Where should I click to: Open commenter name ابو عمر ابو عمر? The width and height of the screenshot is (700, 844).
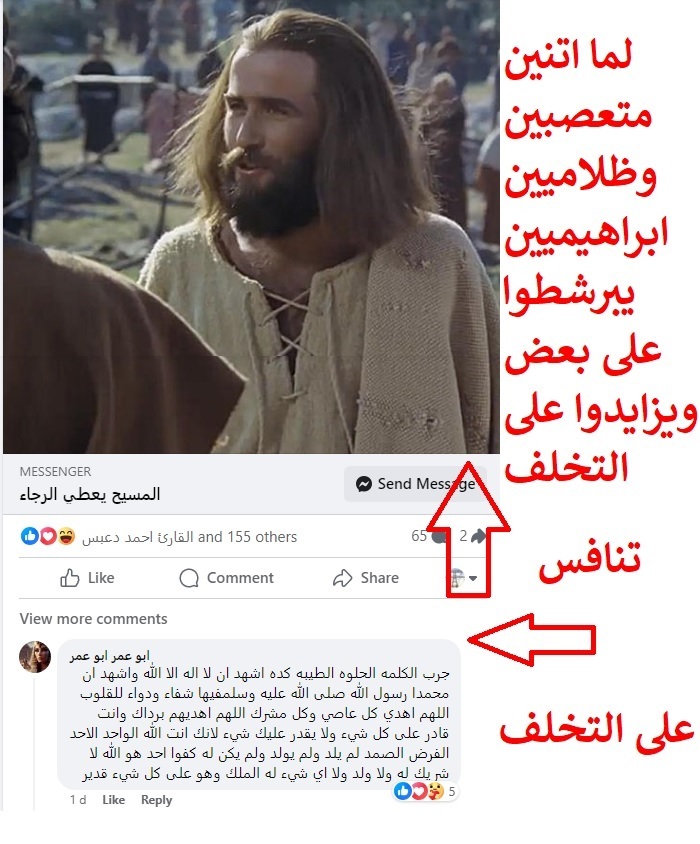click(109, 656)
